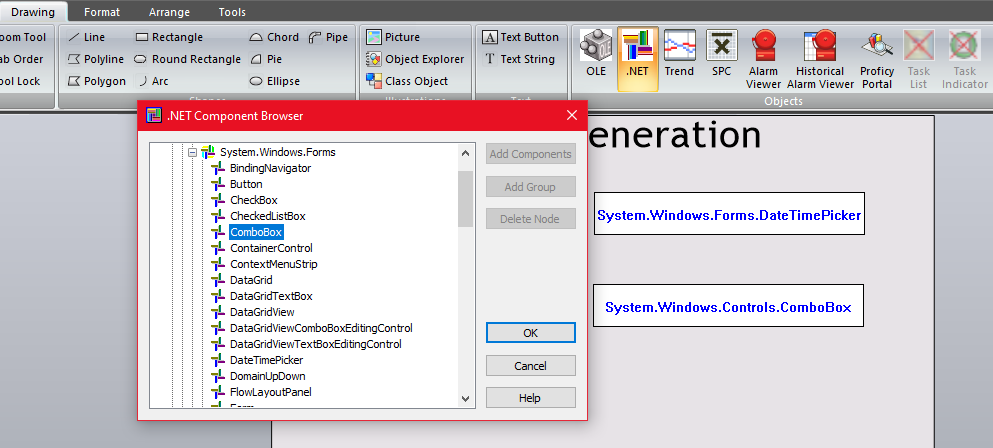
Task: Insert an Alarm Viewer object
Action: pos(764,58)
